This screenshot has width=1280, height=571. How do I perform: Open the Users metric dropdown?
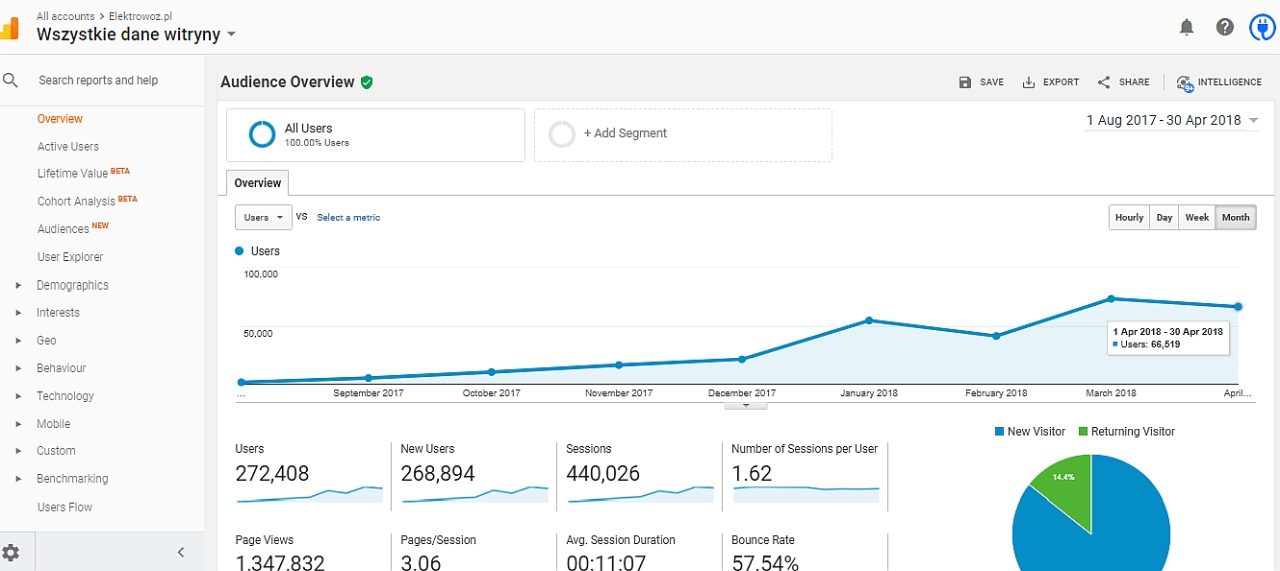point(263,217)
